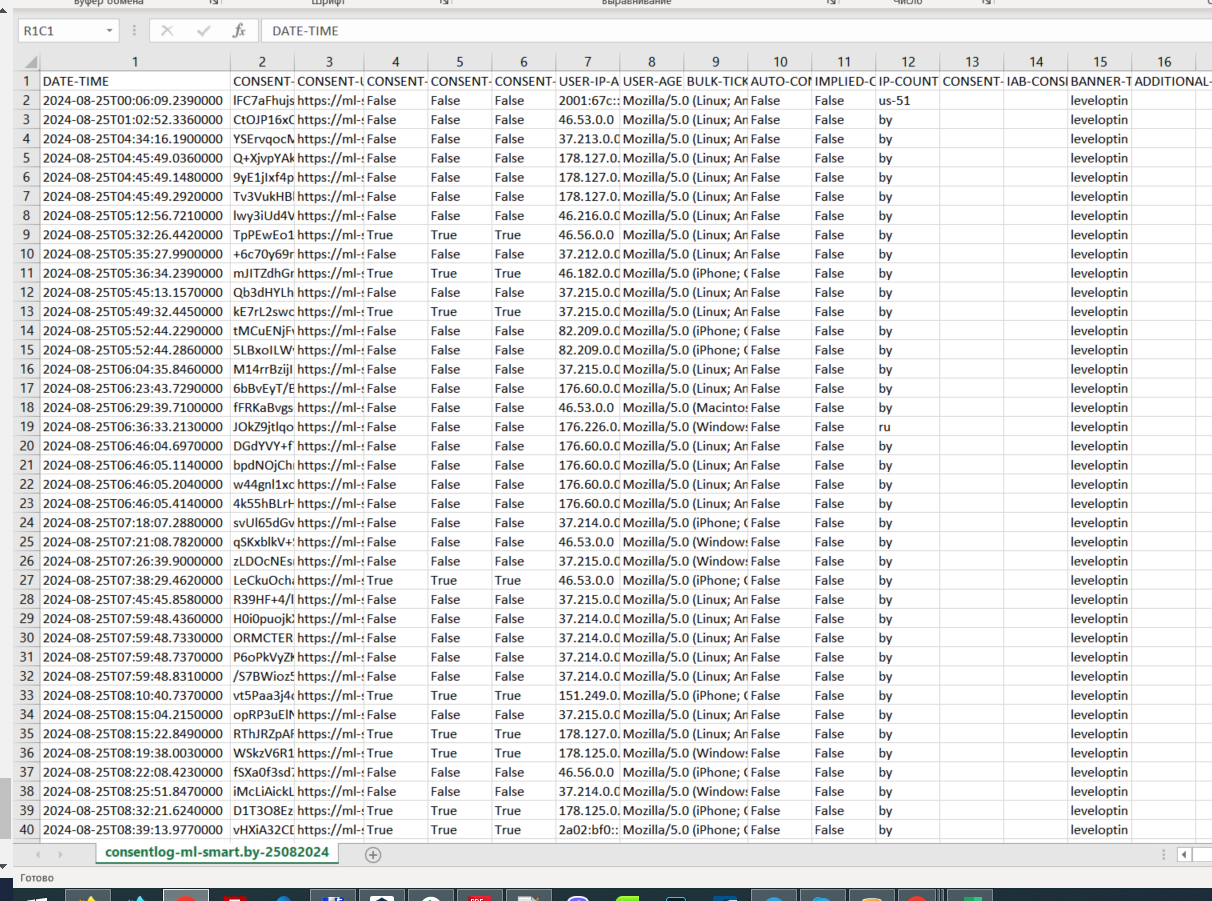The height and width of the screenshot is (901, 1212).
Task: Click the Готово status bar indicator
Action: coord(37,878)
